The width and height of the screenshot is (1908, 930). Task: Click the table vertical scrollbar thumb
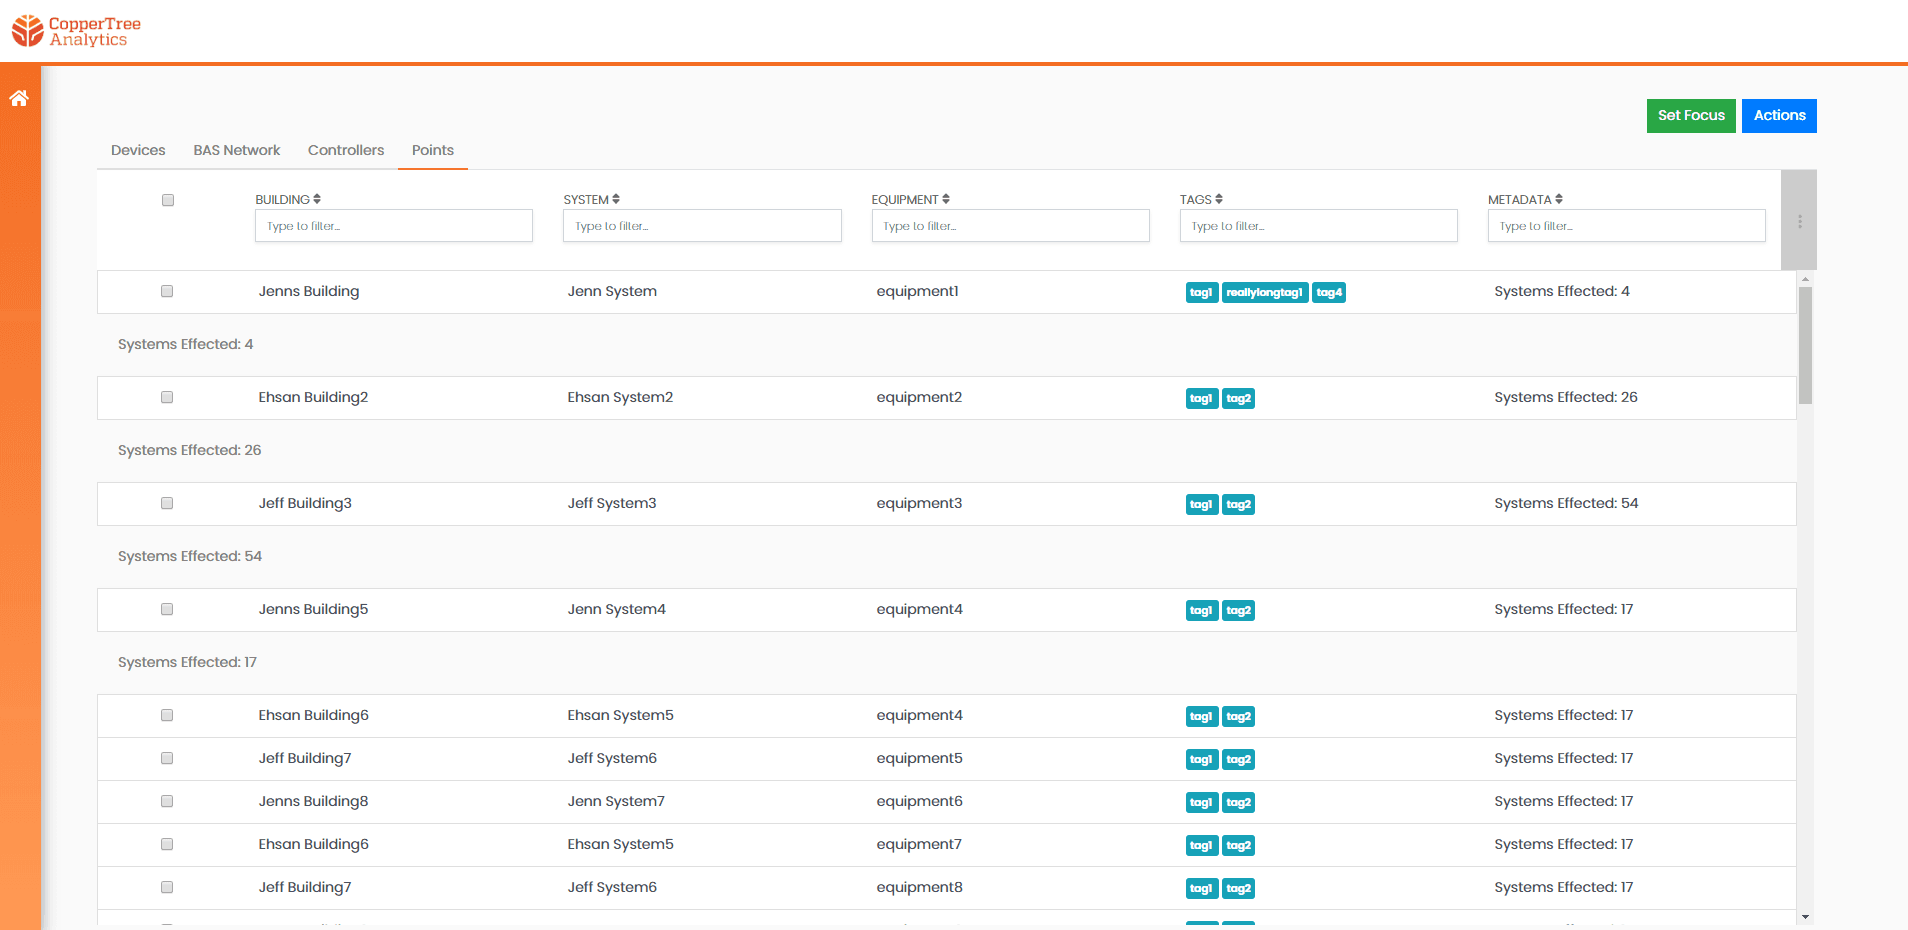click(1805, 345)
